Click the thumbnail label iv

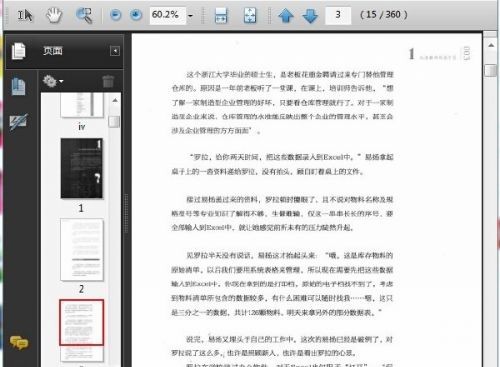click(82, 127)
